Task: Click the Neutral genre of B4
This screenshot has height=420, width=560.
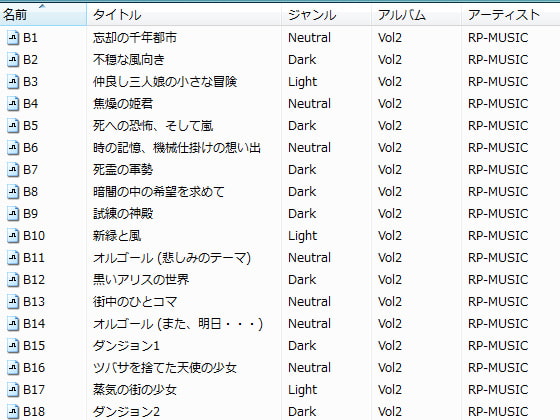Action: (310, 104)
